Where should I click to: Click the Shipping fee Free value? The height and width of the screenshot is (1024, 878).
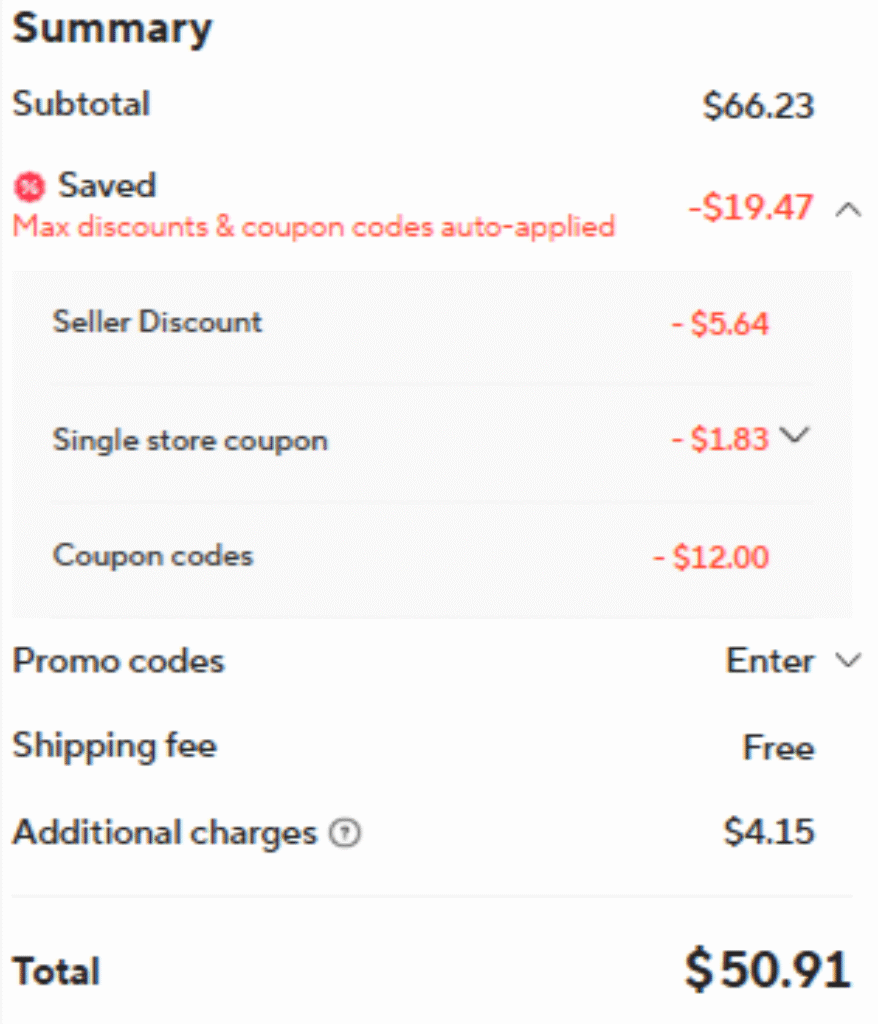pyautogui.click(x=778, y=748)
